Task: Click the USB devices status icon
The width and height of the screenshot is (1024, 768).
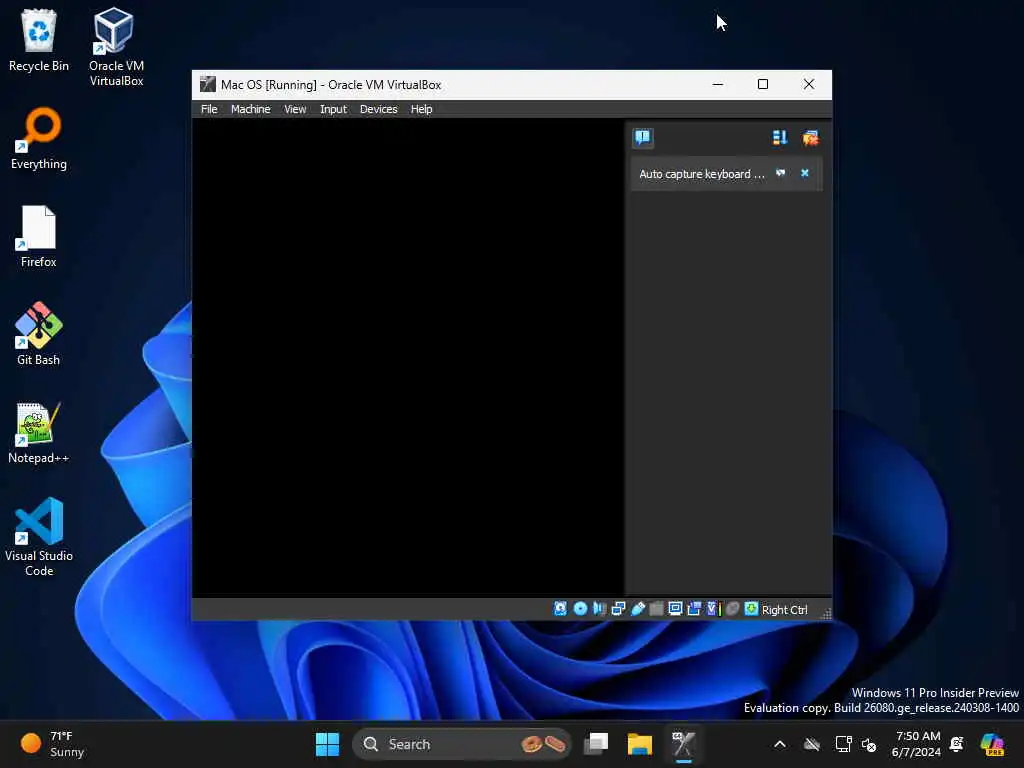Action: point(637,609)
